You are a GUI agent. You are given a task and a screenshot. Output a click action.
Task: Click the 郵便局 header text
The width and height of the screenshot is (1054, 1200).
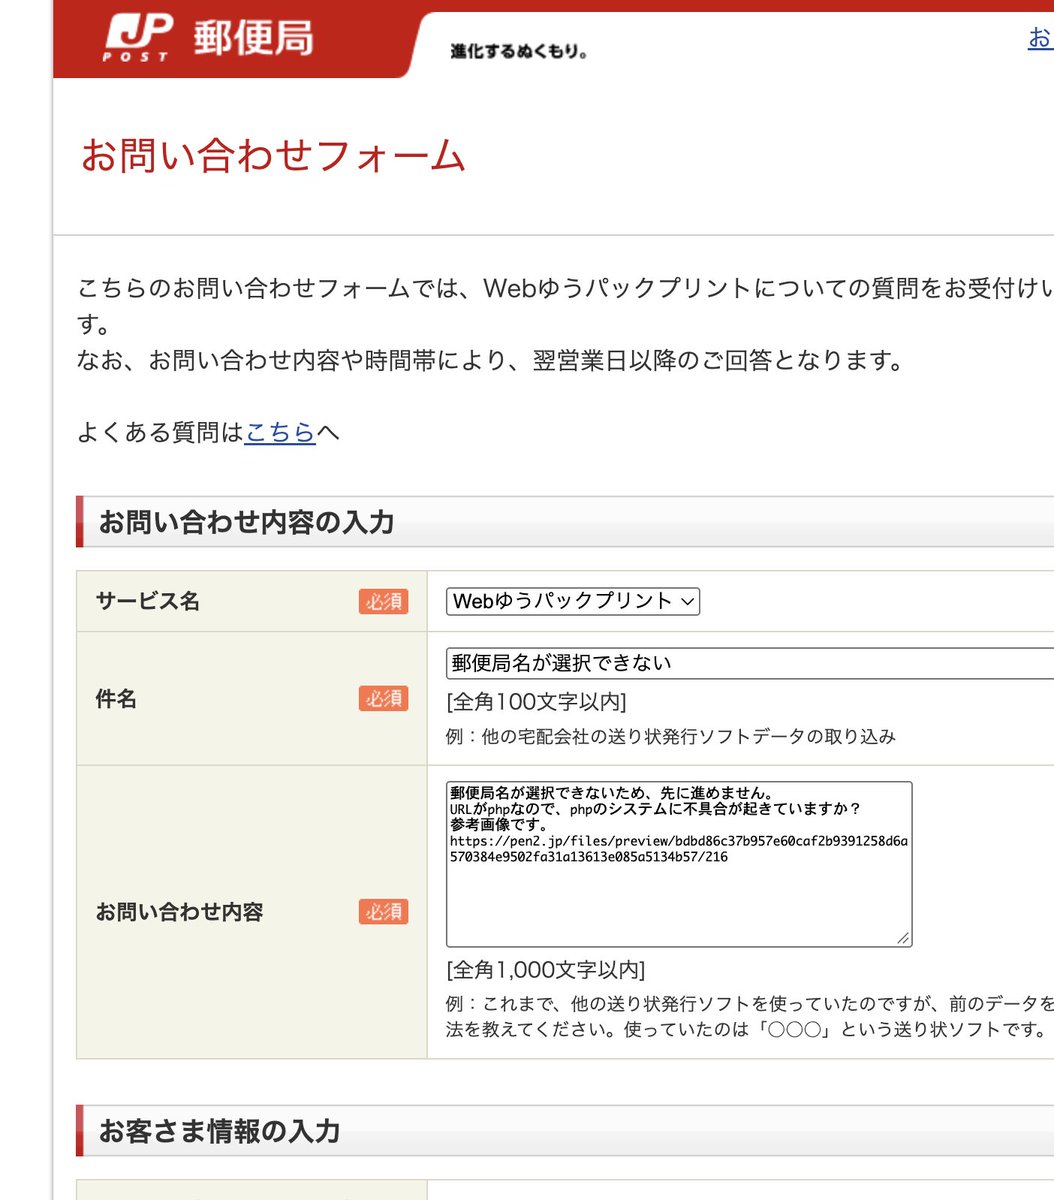click(x=253, y=38)
